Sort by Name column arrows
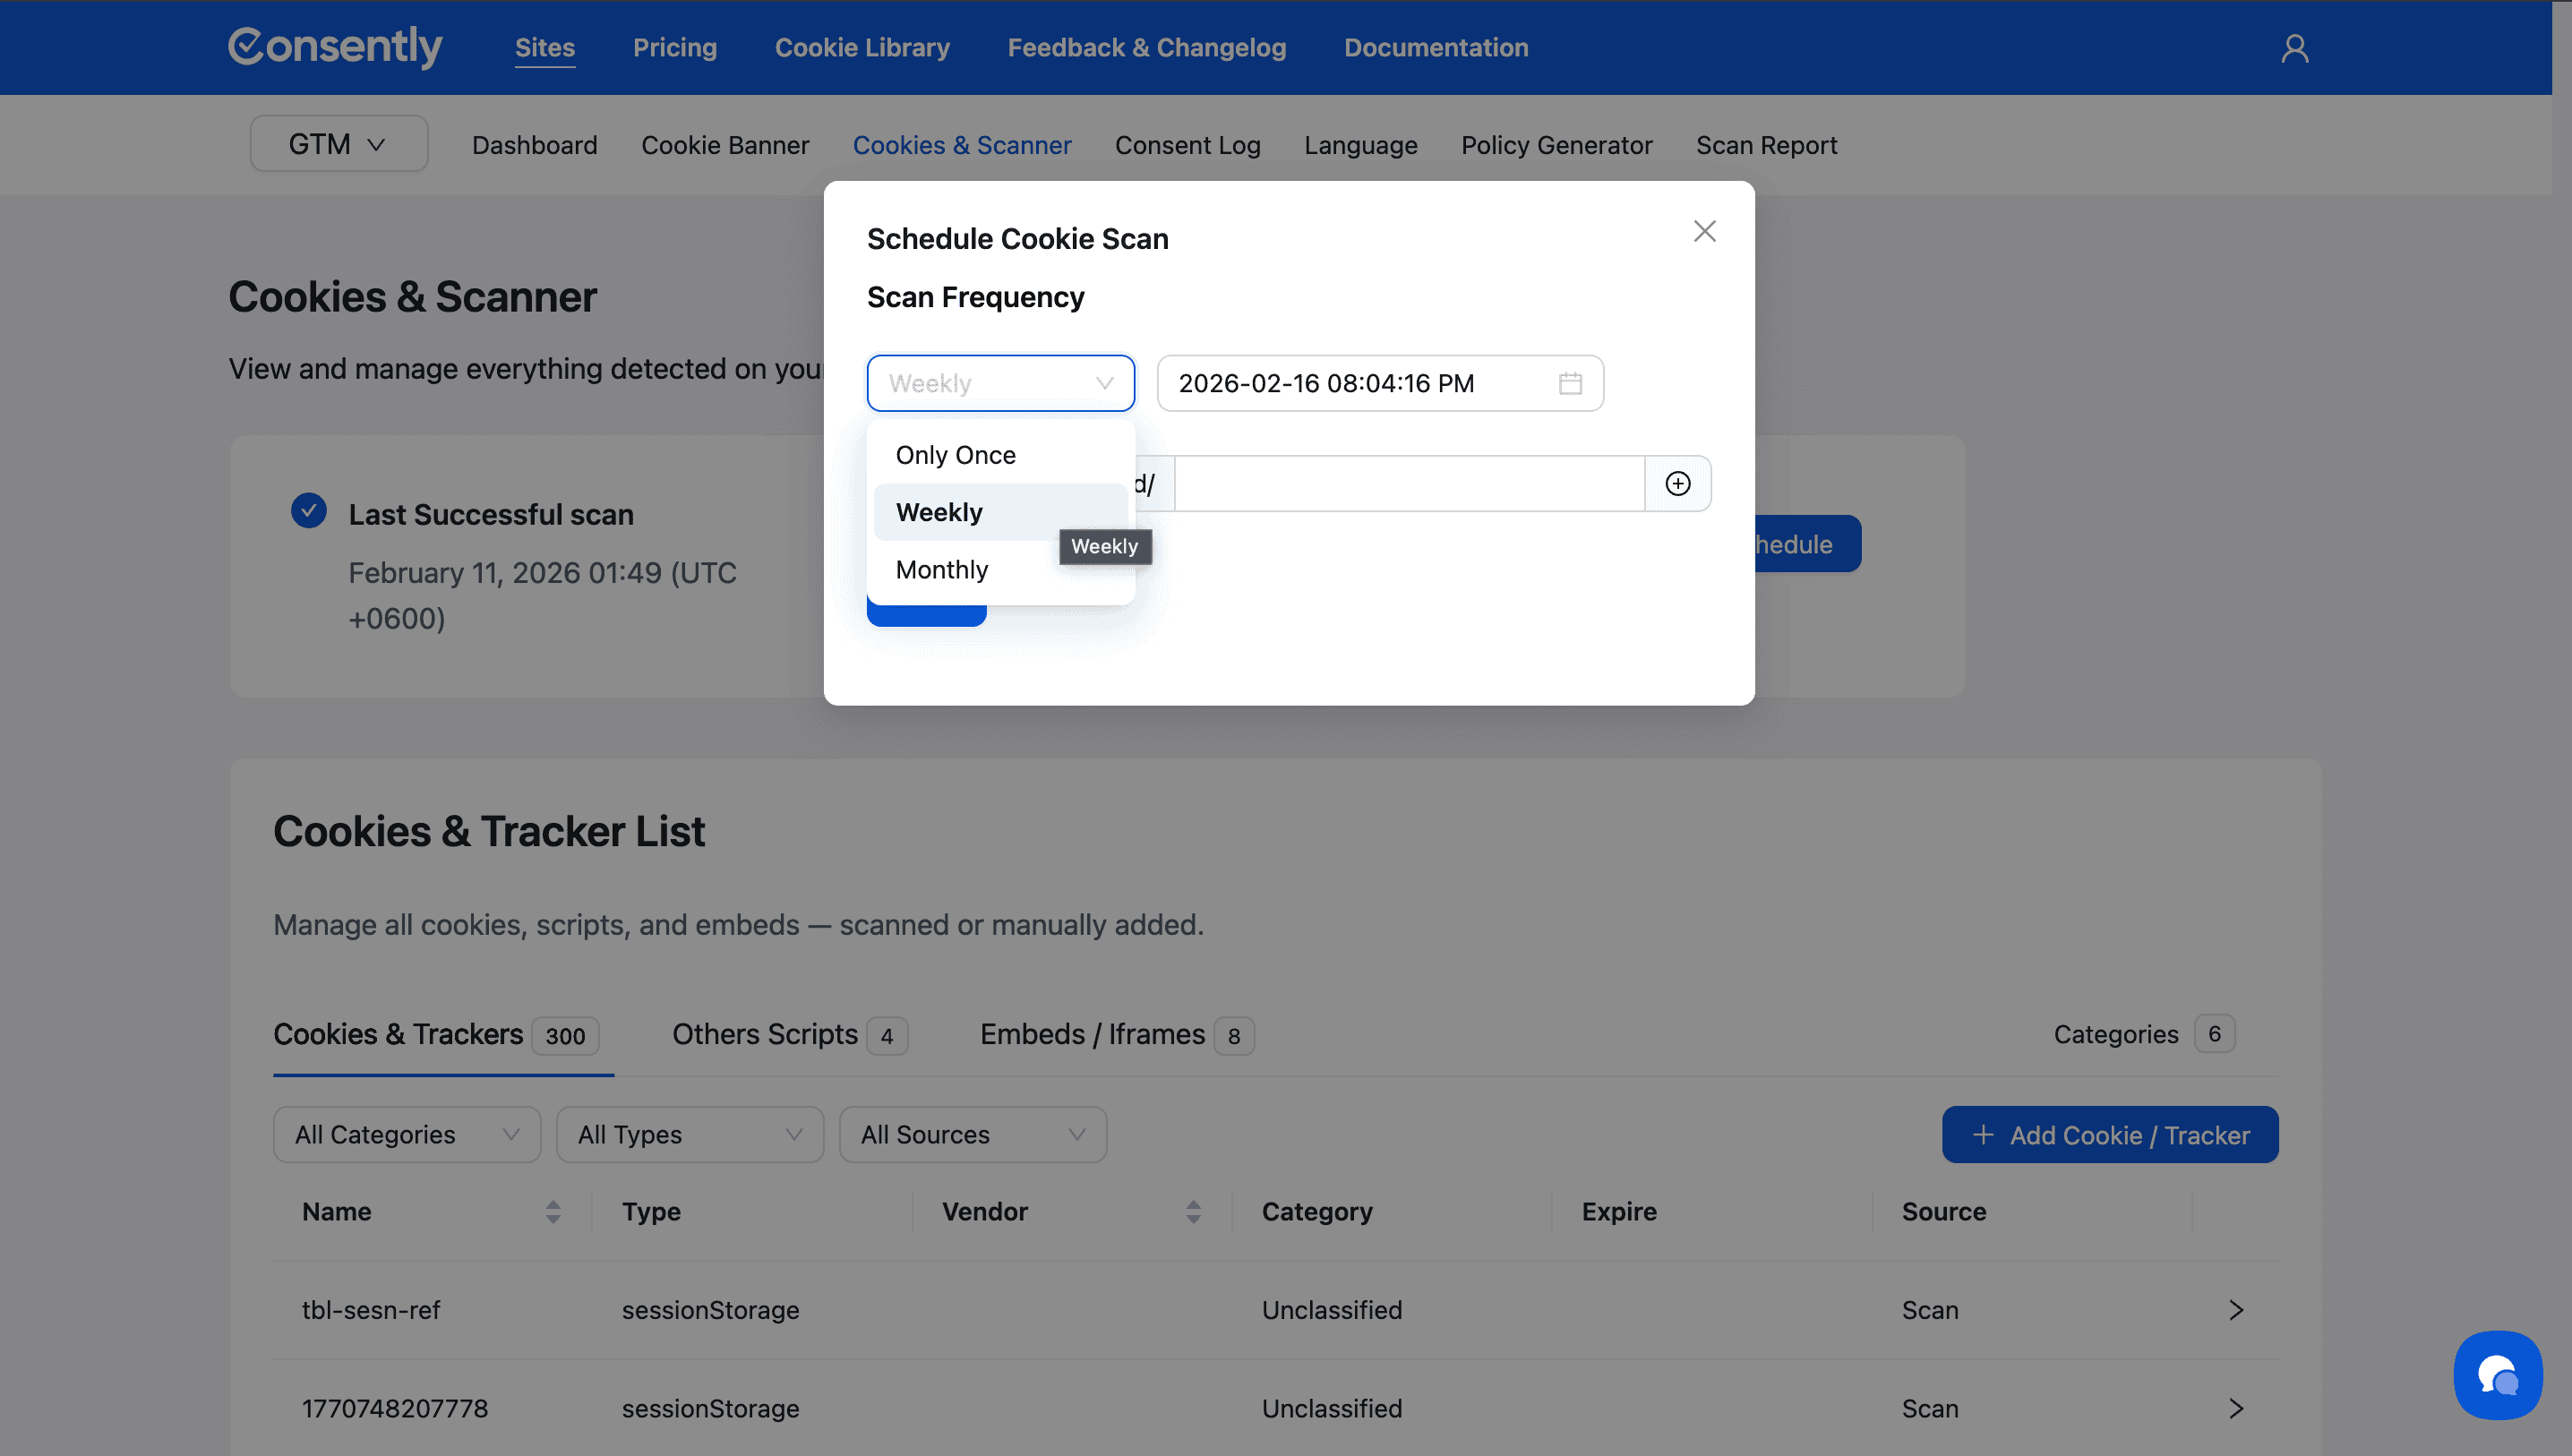 (x=553, y=1212)
